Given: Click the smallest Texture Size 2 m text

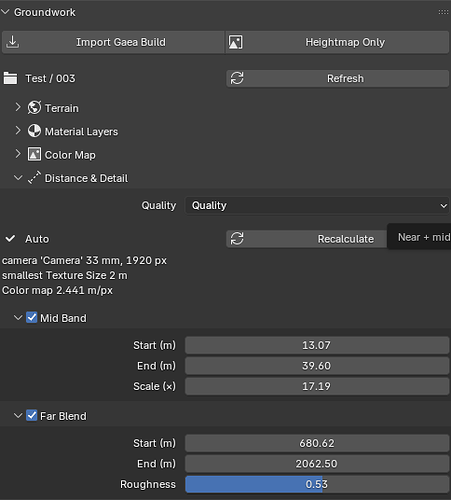Looking at the screenshot, I should coord(65,275).
